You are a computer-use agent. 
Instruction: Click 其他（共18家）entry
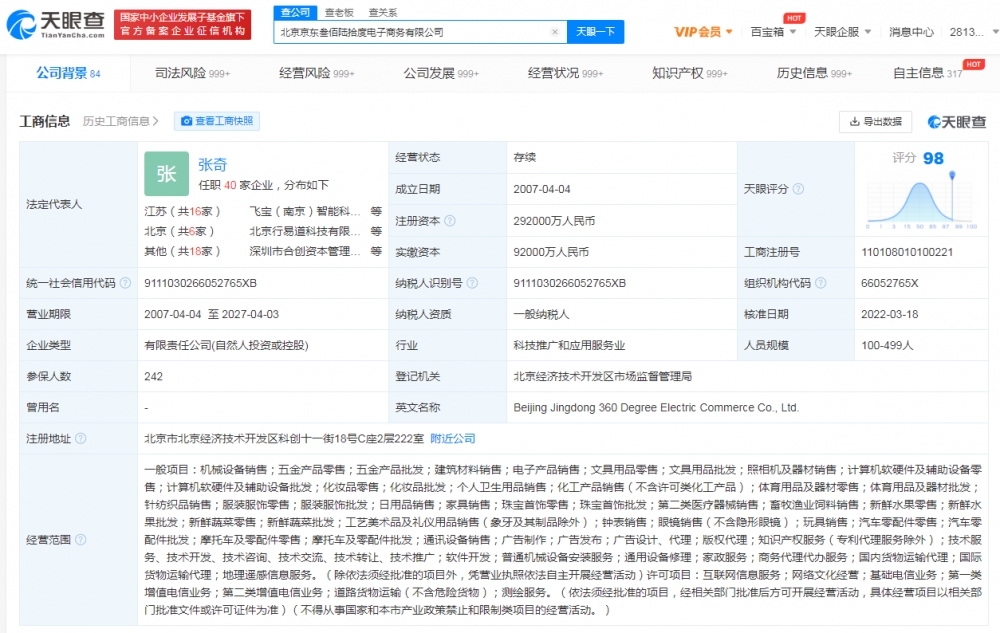pos(182,251)
